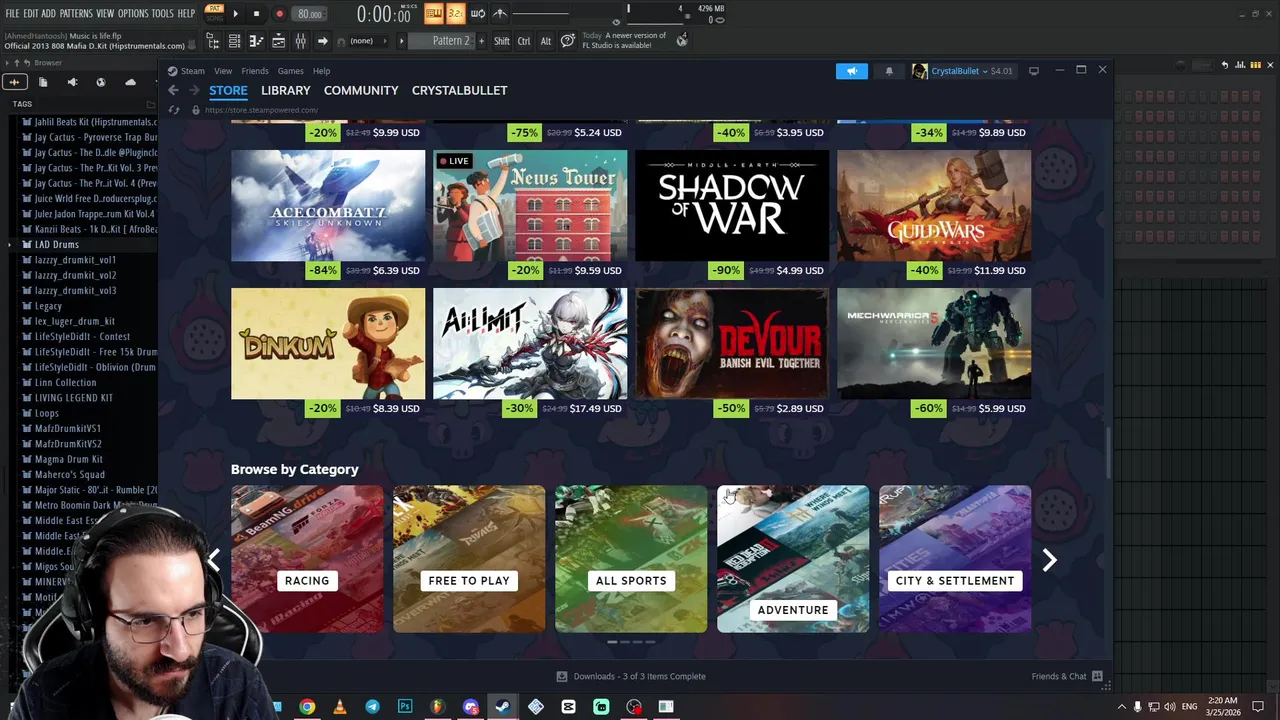The image size is (1280, 720).
Task: Open the Guild Wars game tile
Action: [x=934, y=205]
